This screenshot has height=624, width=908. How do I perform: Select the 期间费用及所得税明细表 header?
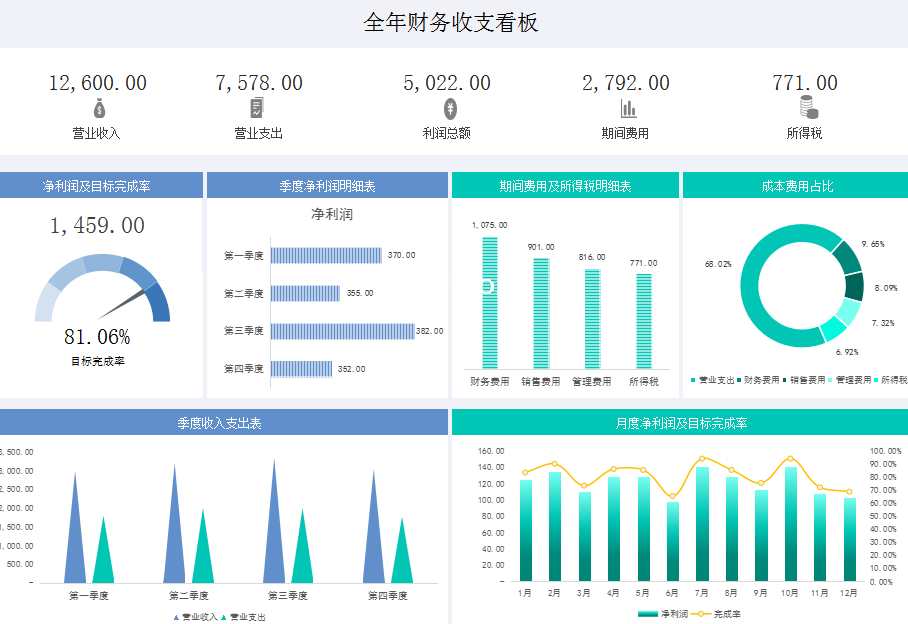point(565,186)
